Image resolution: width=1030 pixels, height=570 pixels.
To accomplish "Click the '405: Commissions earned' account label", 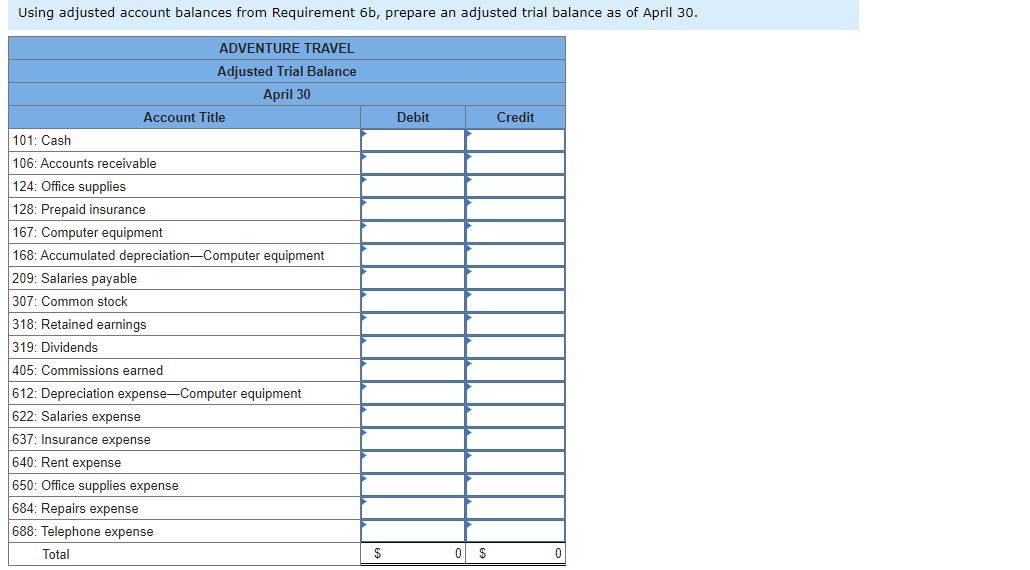I will tap(87, 370).
